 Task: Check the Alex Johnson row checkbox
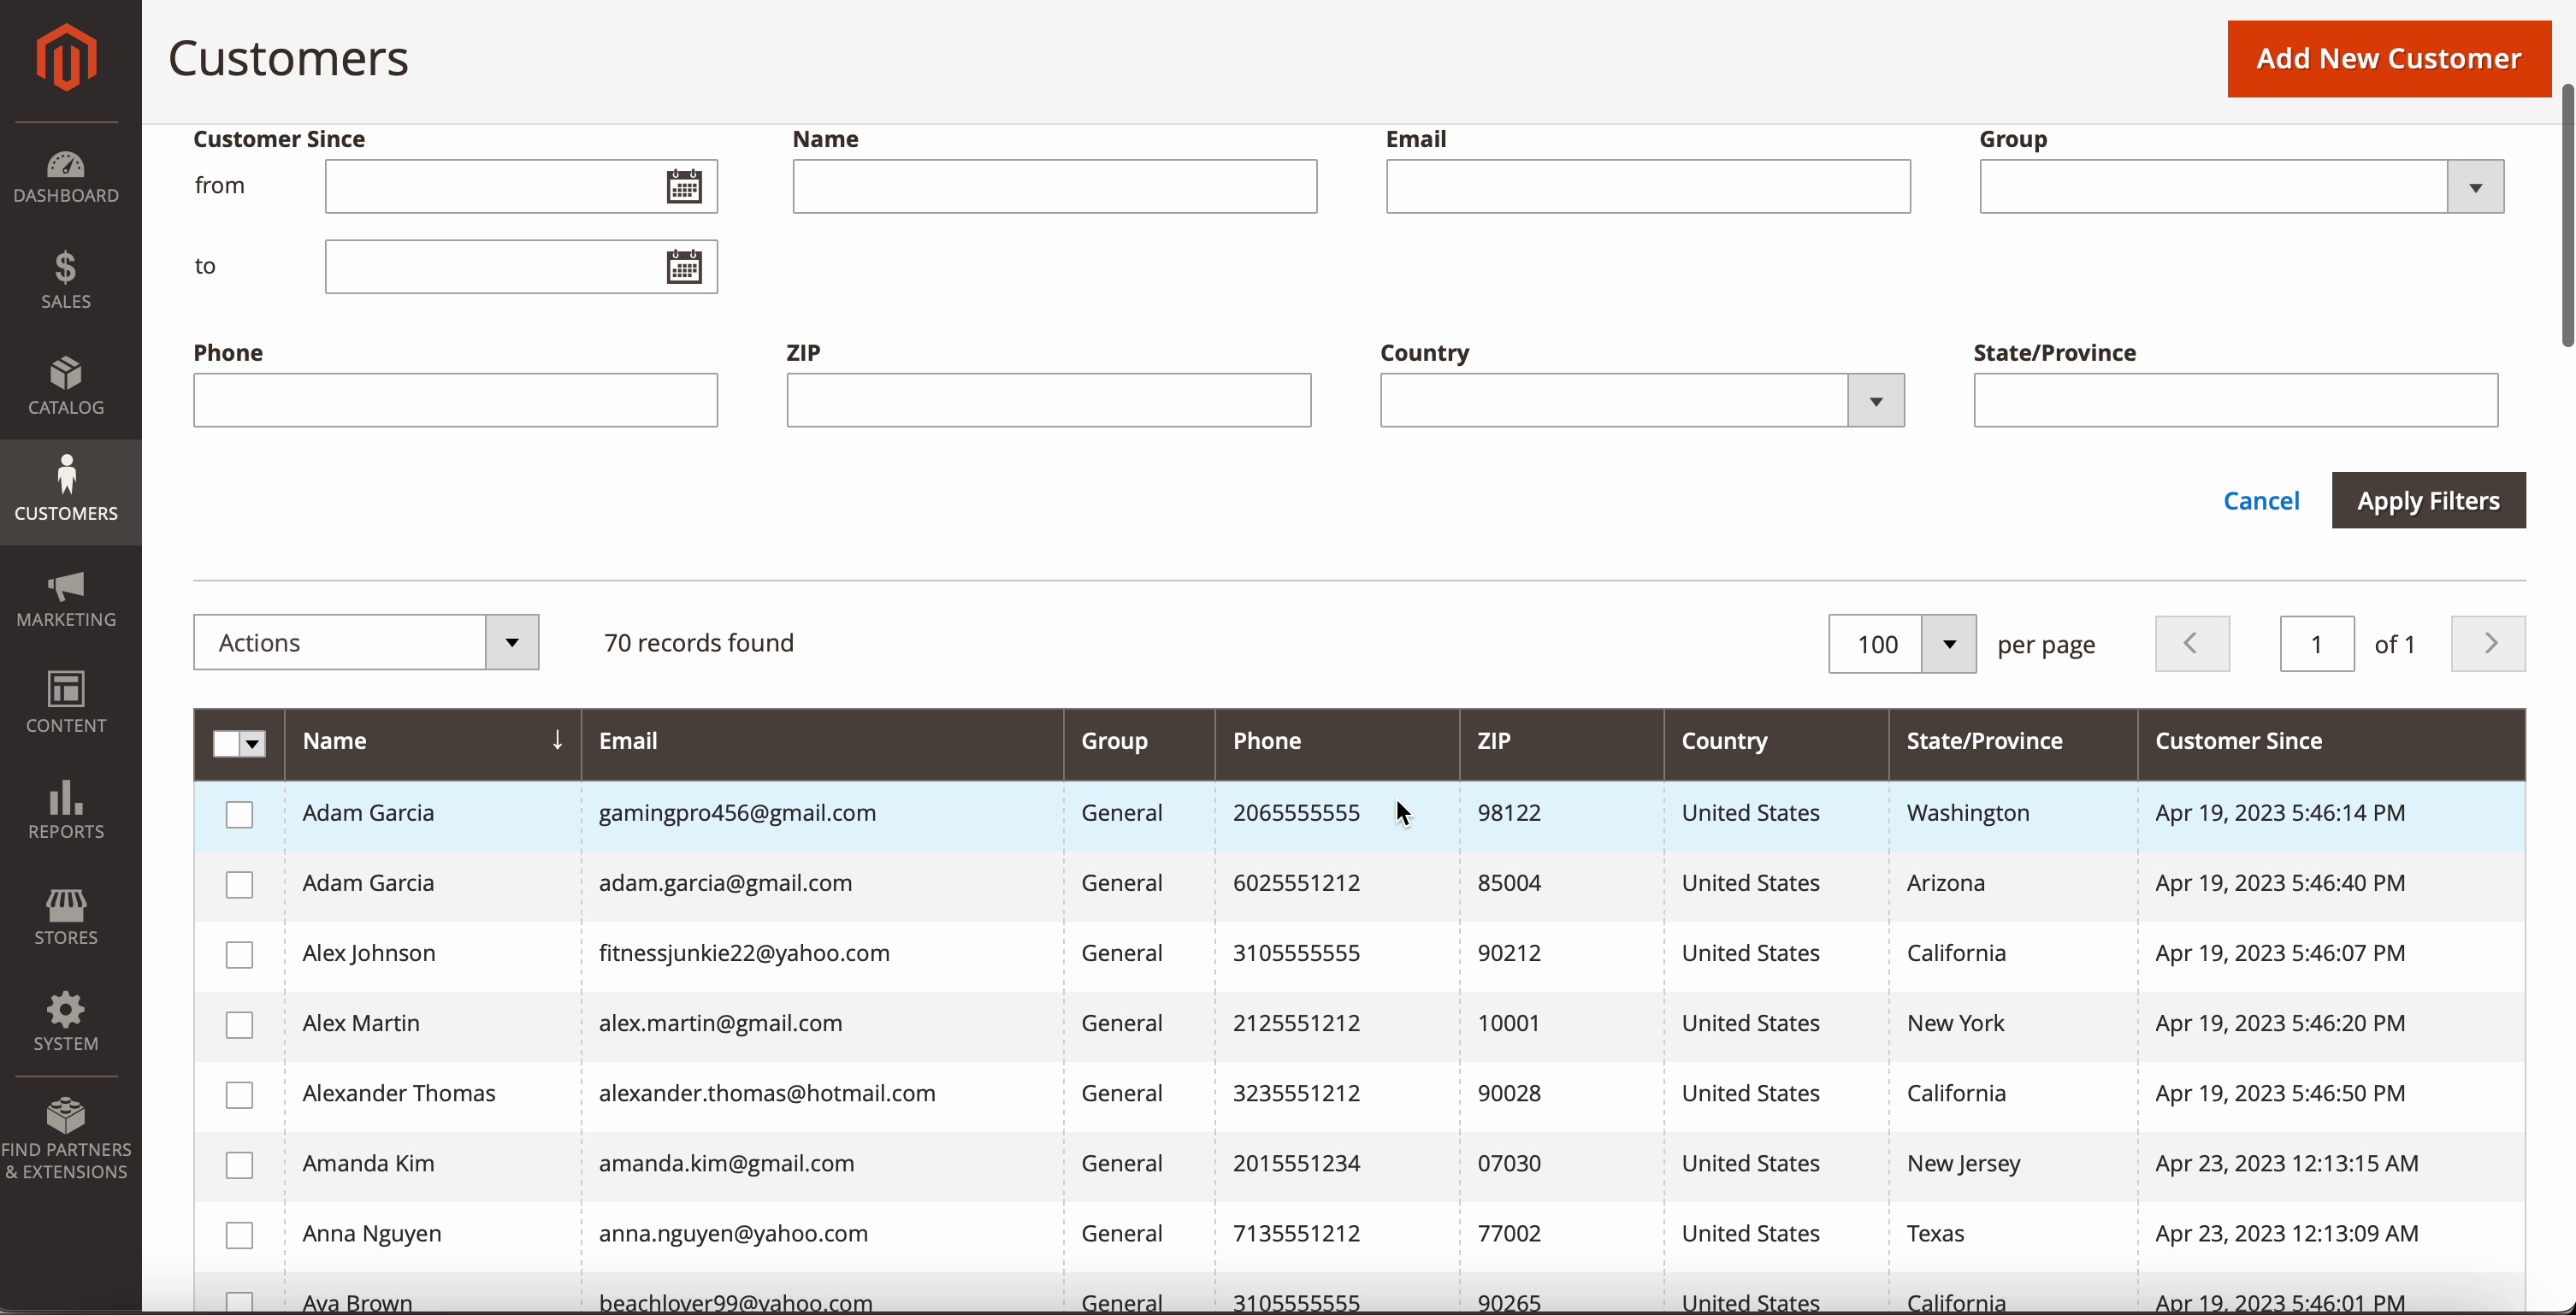(x=239, y=954)
